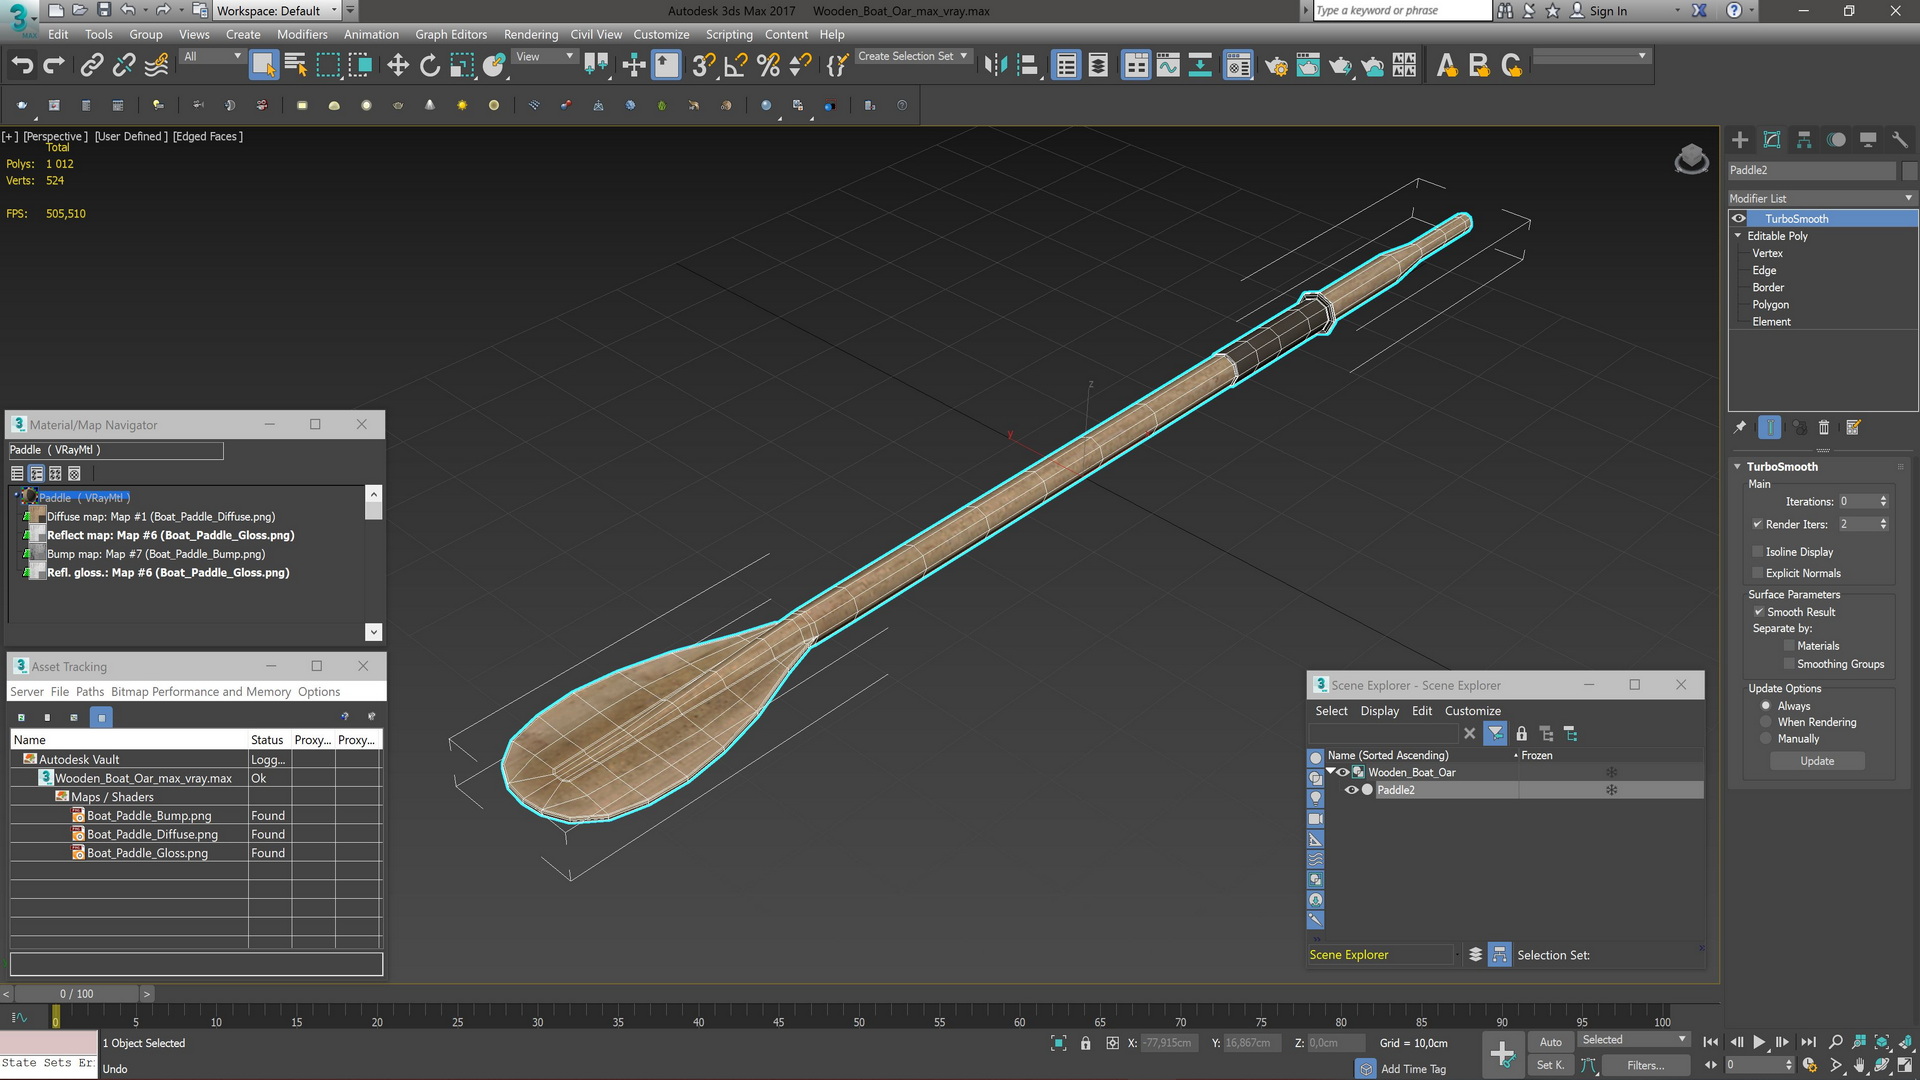Select the TurboSmooth modifier in stack
Image resolution: width=1920 pixels, height=1080 pixels.
click(x=1796, y=218)
